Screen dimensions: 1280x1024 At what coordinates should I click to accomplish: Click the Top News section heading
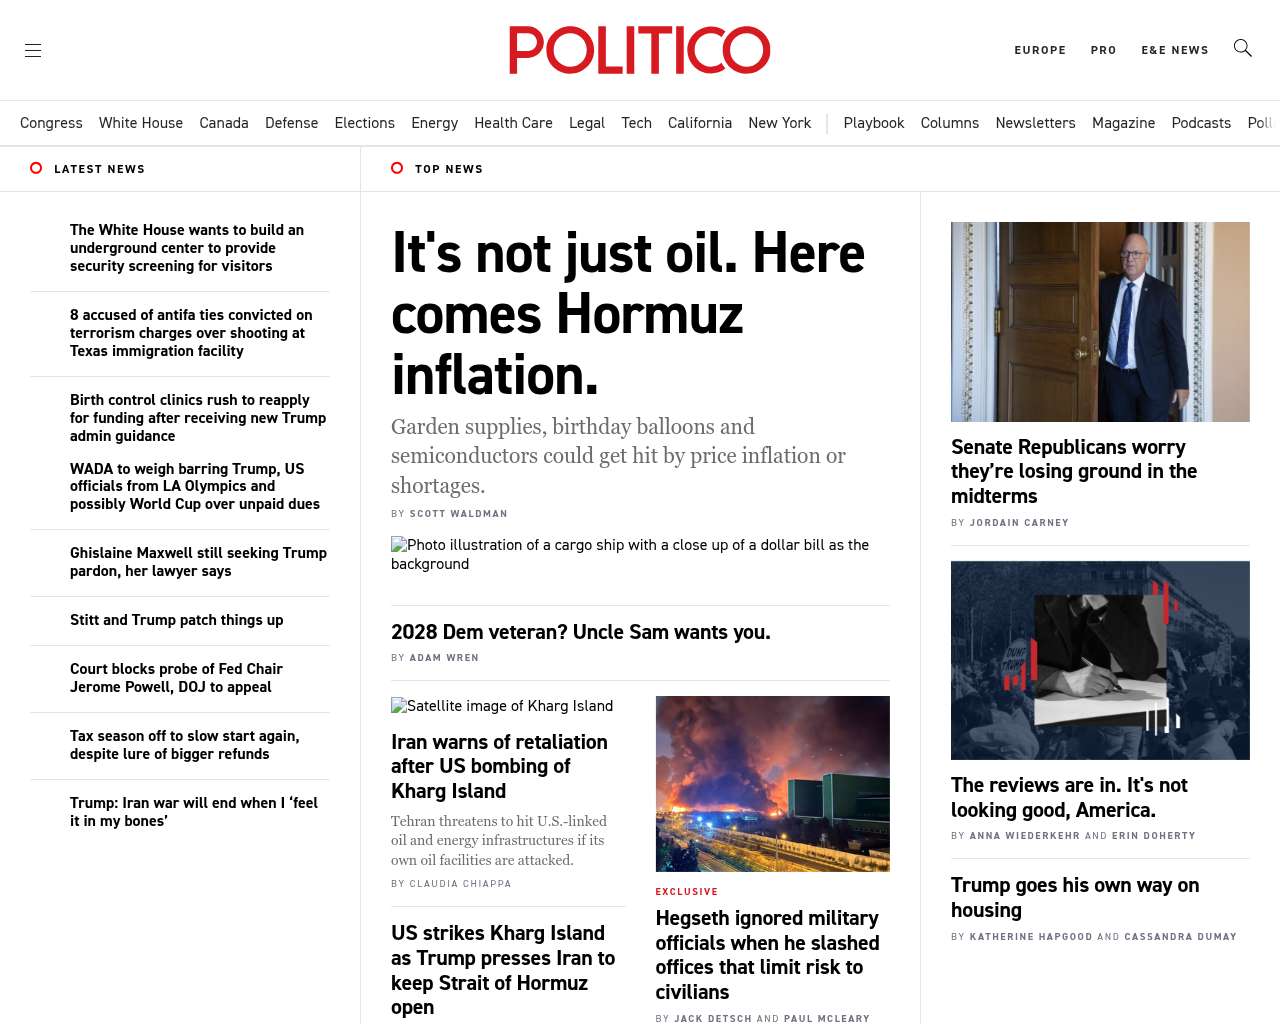[x=449, y=169]
